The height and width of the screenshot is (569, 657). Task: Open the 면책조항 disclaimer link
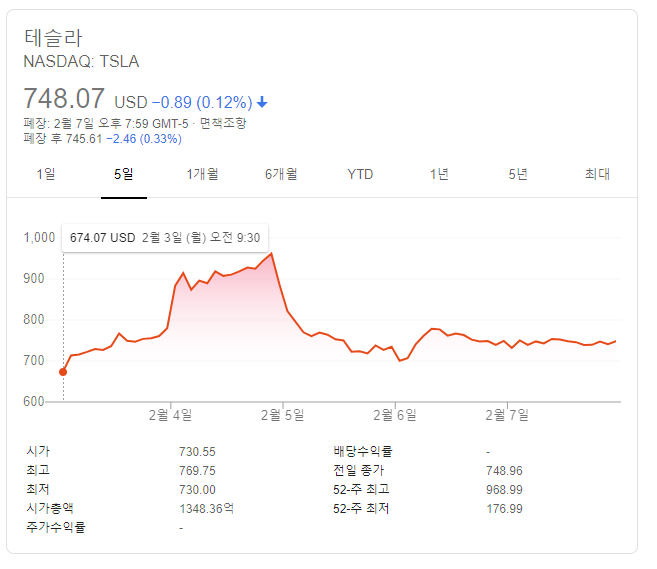[x=222, y=123]
